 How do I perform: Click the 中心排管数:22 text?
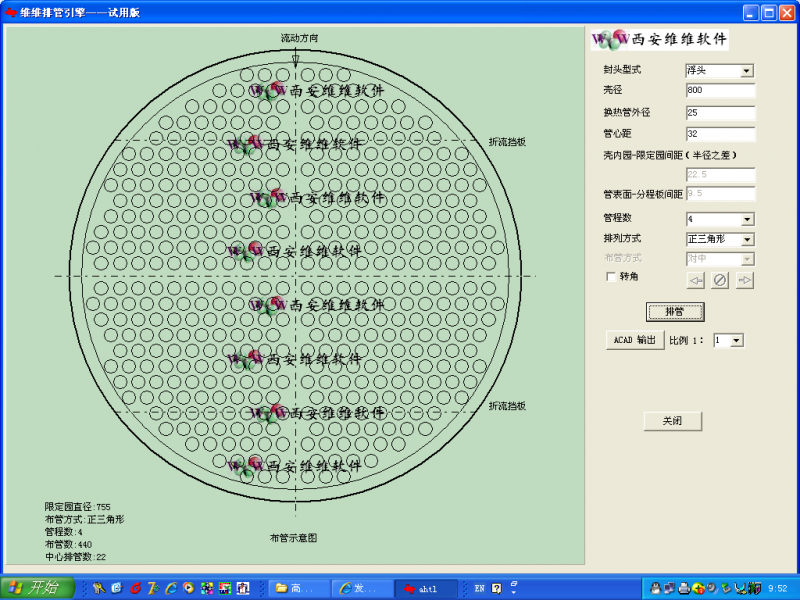click(76, 557)
